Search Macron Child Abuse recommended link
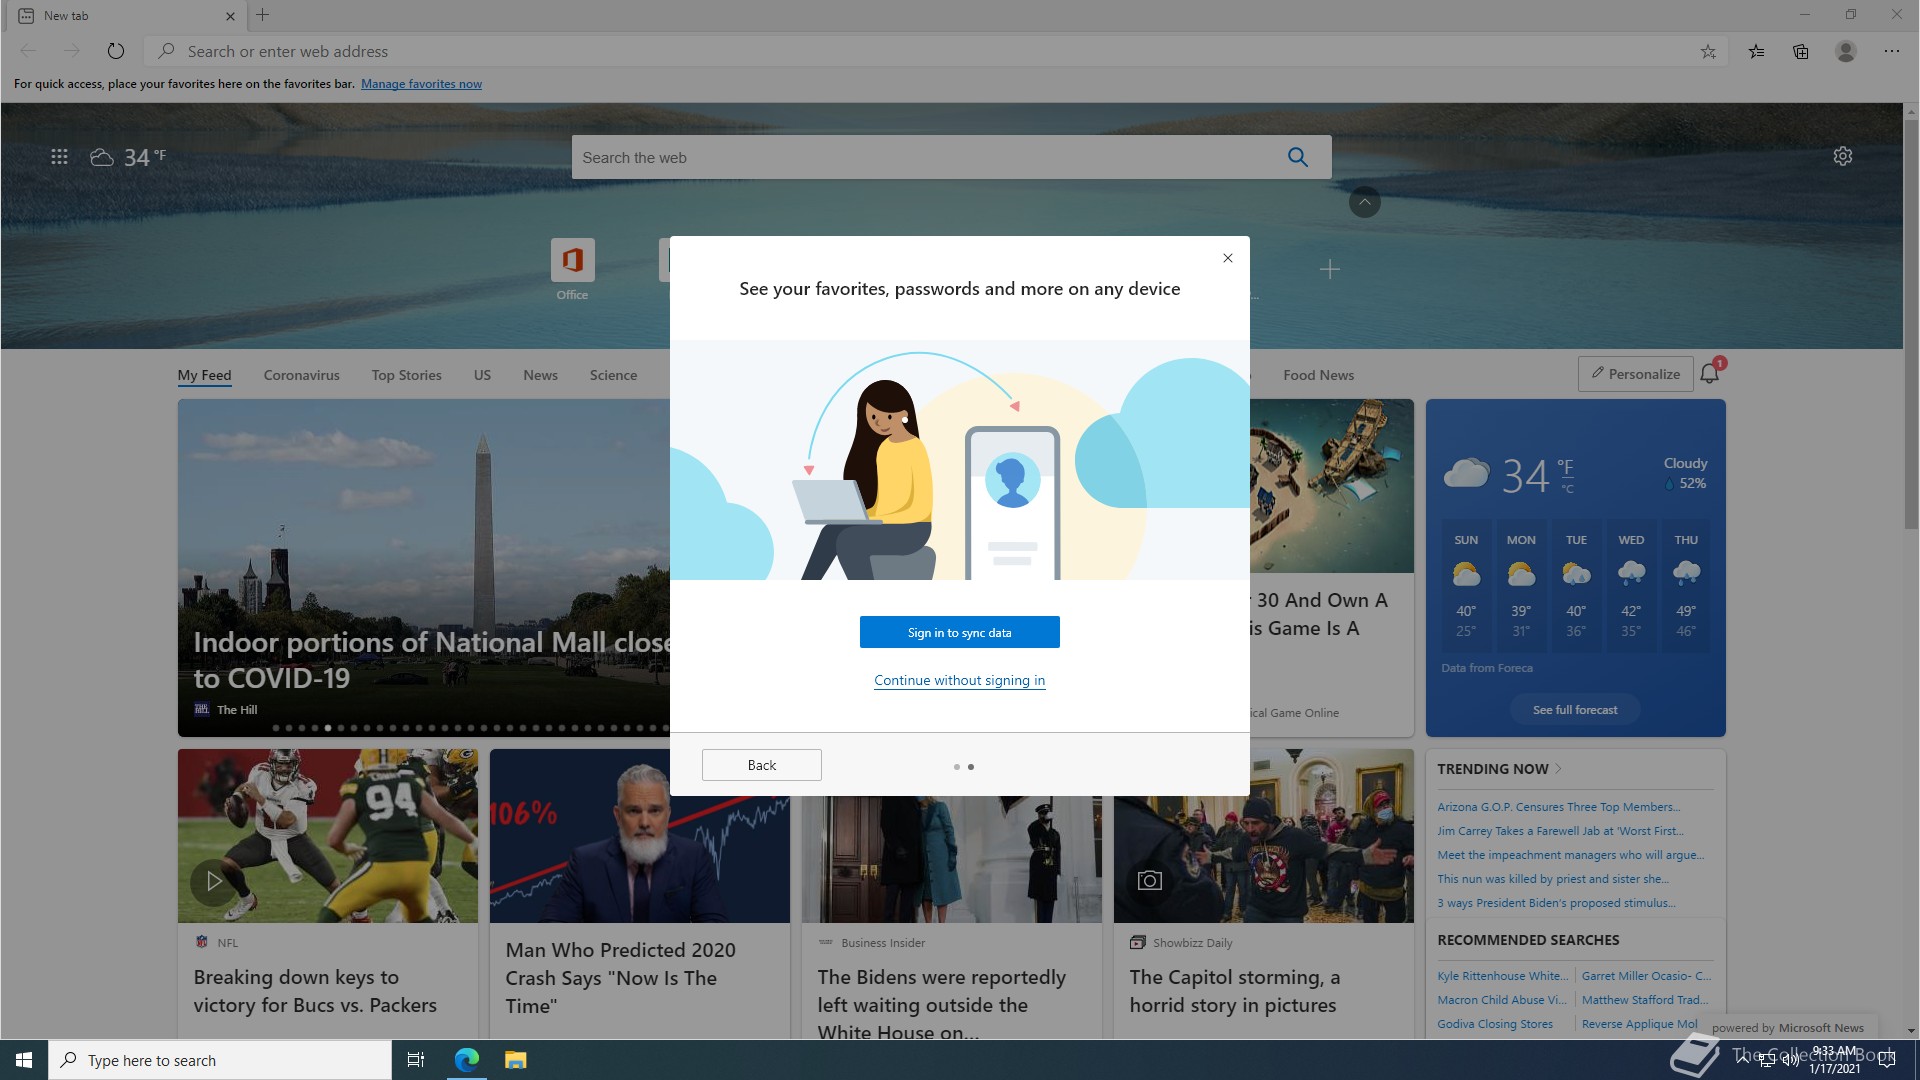Screen dimensions: 1920x1080 point(1501,1000)
